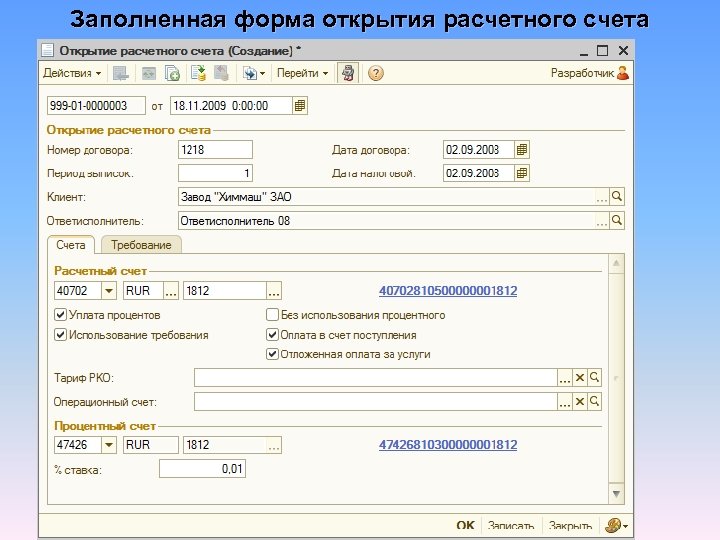This screenshot has width=720, height=540.
Task: Click the post document icon with coins
Action: pyautogui.click(x=198, y=73)
